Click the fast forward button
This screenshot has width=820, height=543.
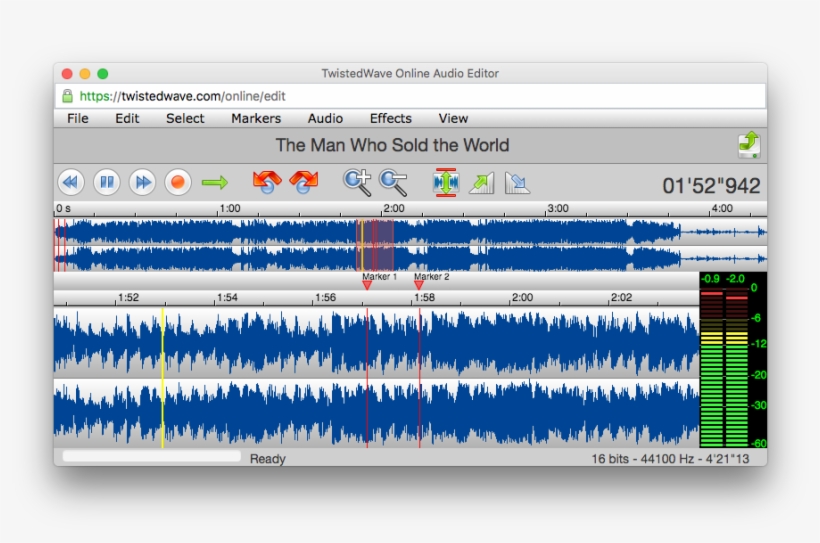pos(142,182)
